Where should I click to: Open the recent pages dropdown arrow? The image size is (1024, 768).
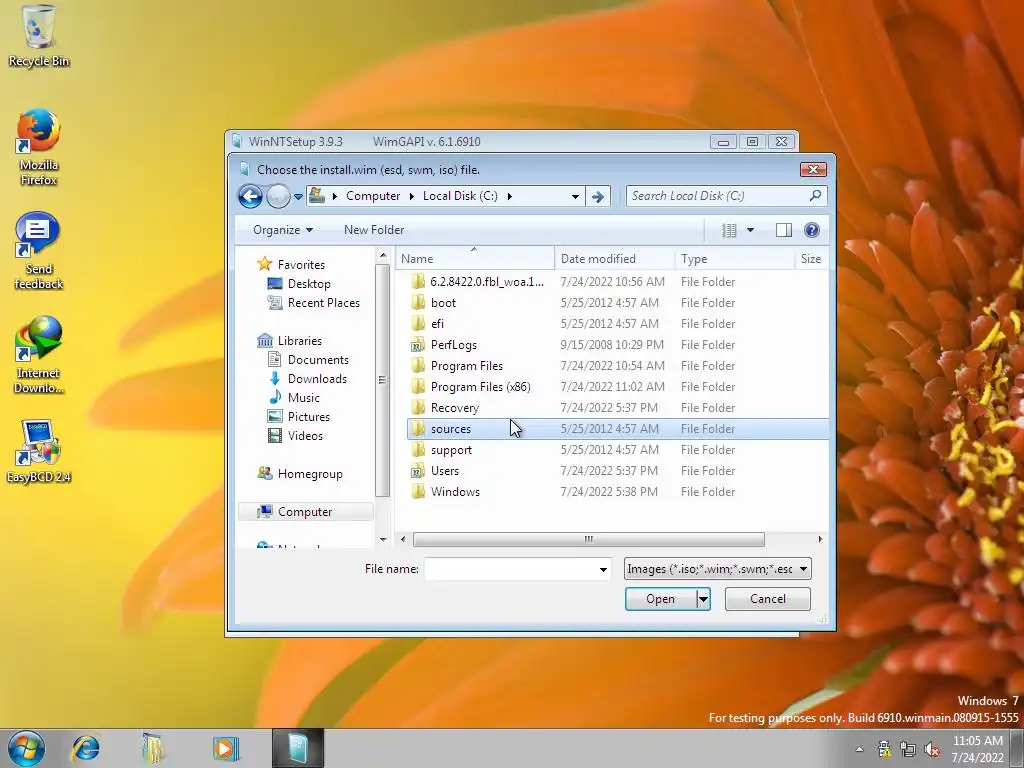[x=298, y=196]
